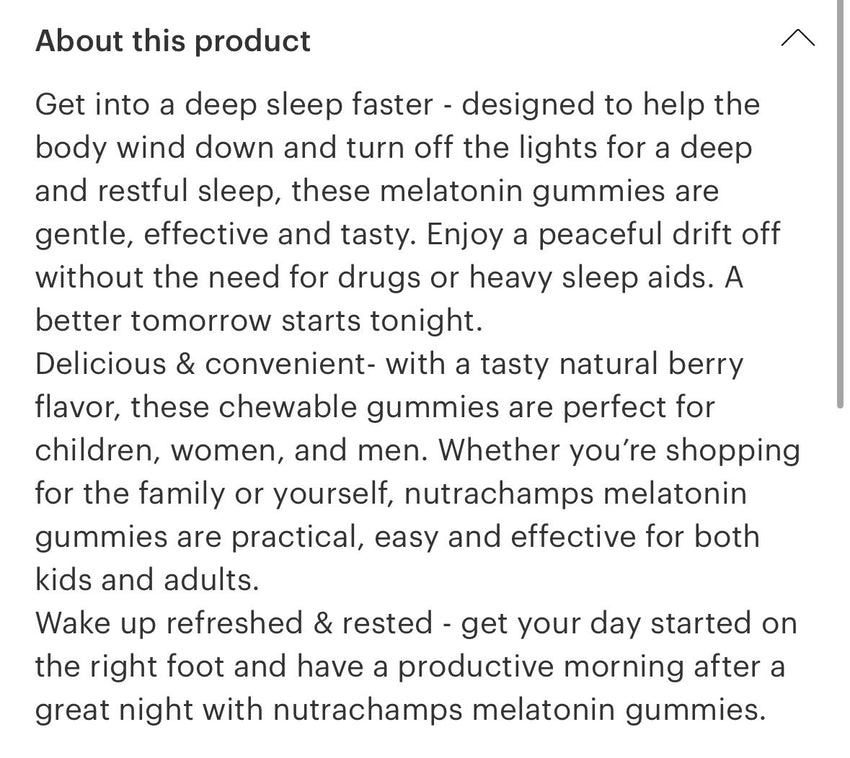Click the "About this product" heading
The image size is (850, 758).
pos(173,41)
